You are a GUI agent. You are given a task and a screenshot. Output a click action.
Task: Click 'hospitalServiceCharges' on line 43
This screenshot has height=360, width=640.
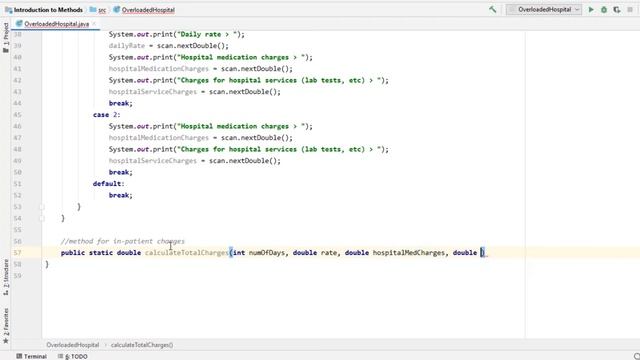tap(153, 92)
